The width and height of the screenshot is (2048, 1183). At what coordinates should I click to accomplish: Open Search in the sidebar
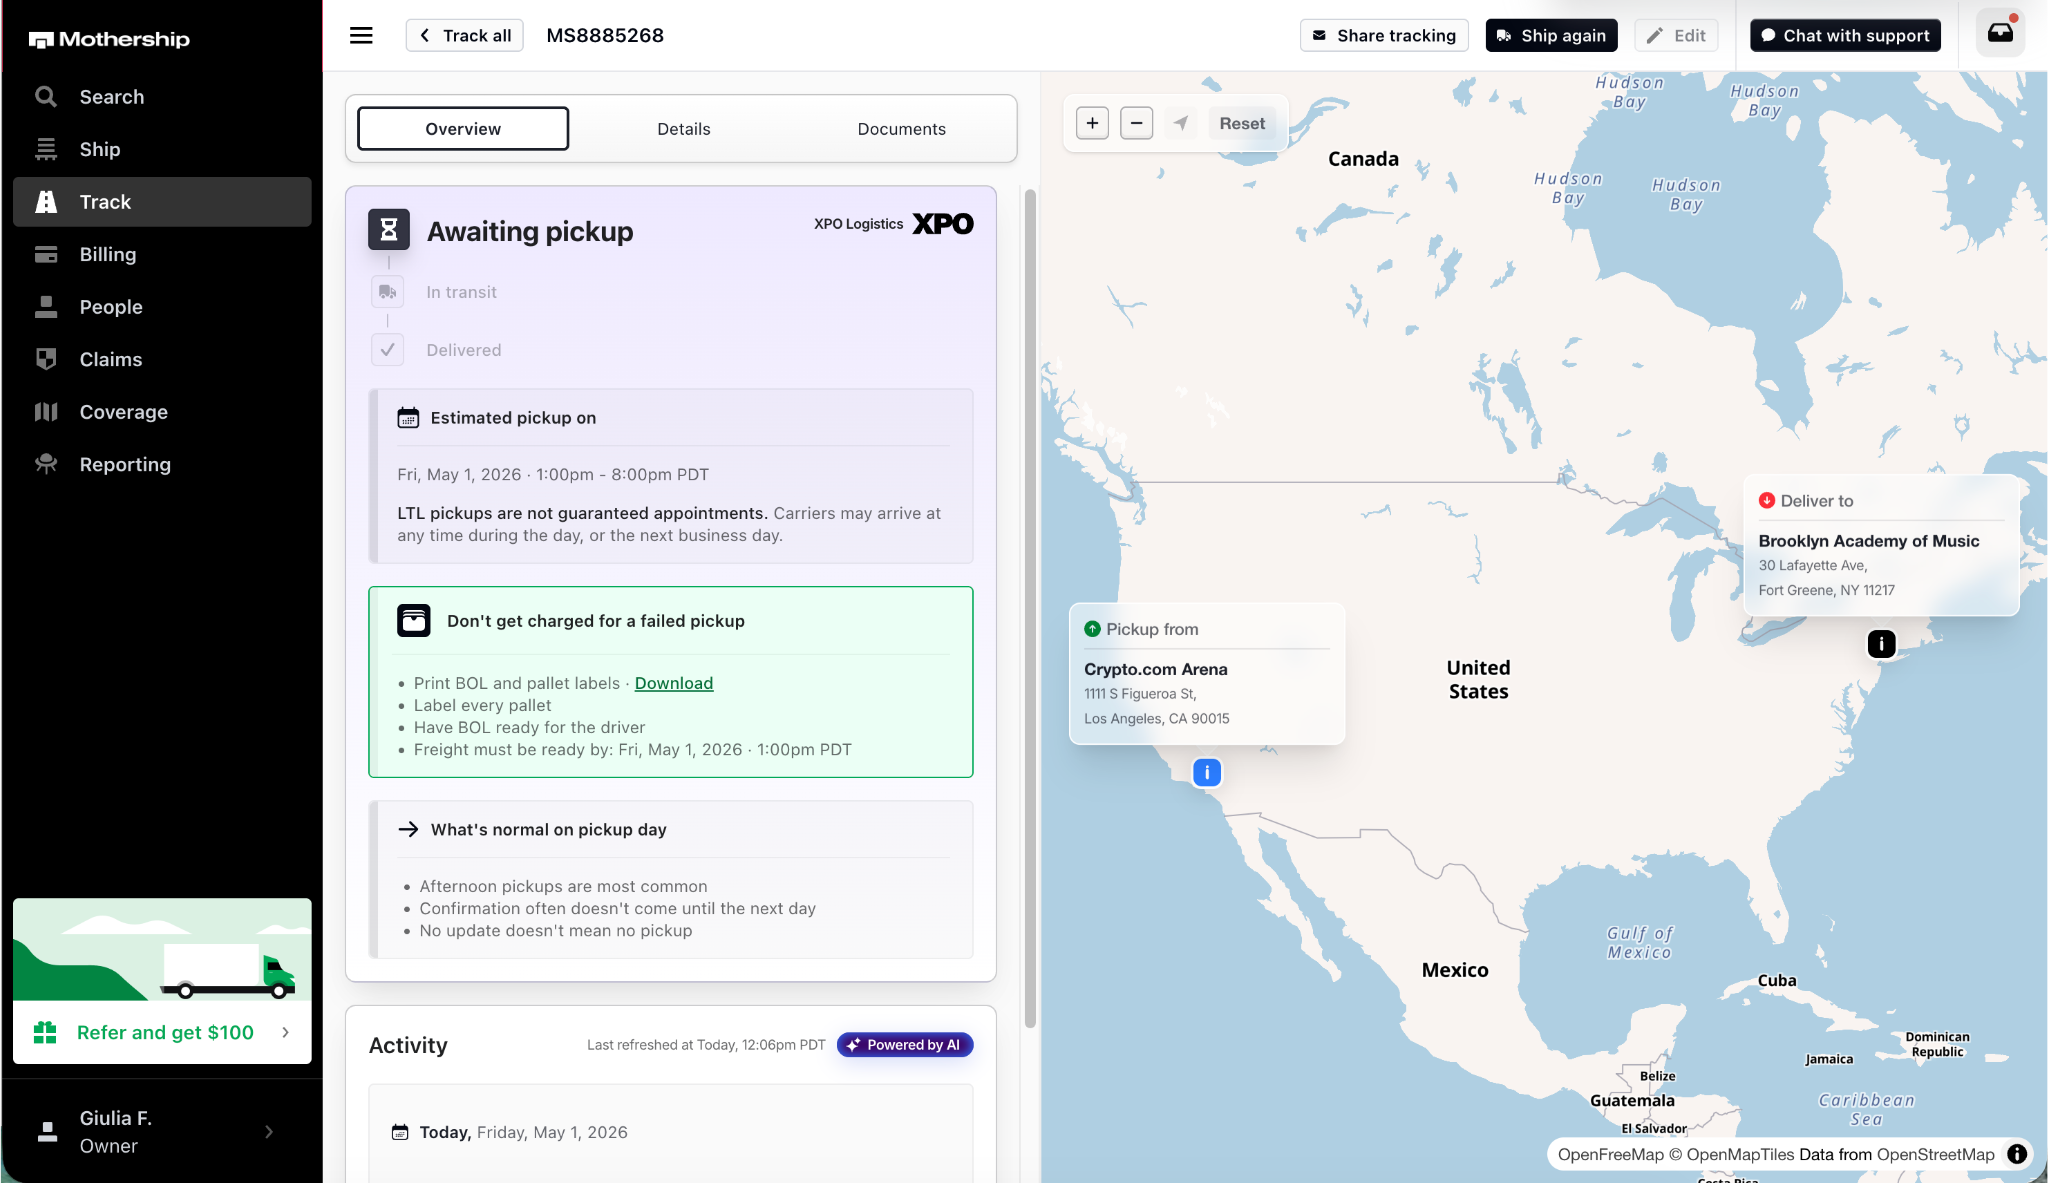pyautogui.click(x=162, y=97)
